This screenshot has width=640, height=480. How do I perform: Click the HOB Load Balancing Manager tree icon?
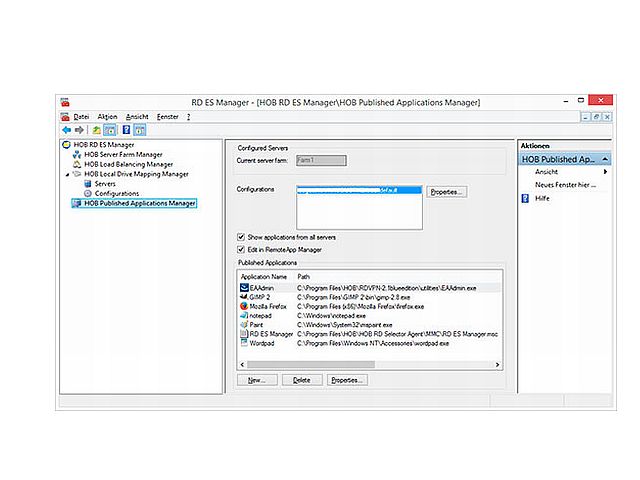pyautogui.click(x=77, y=164)
